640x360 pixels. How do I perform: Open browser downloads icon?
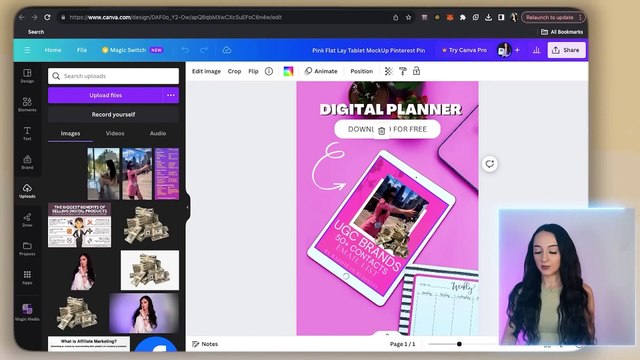tap(488, 18)
